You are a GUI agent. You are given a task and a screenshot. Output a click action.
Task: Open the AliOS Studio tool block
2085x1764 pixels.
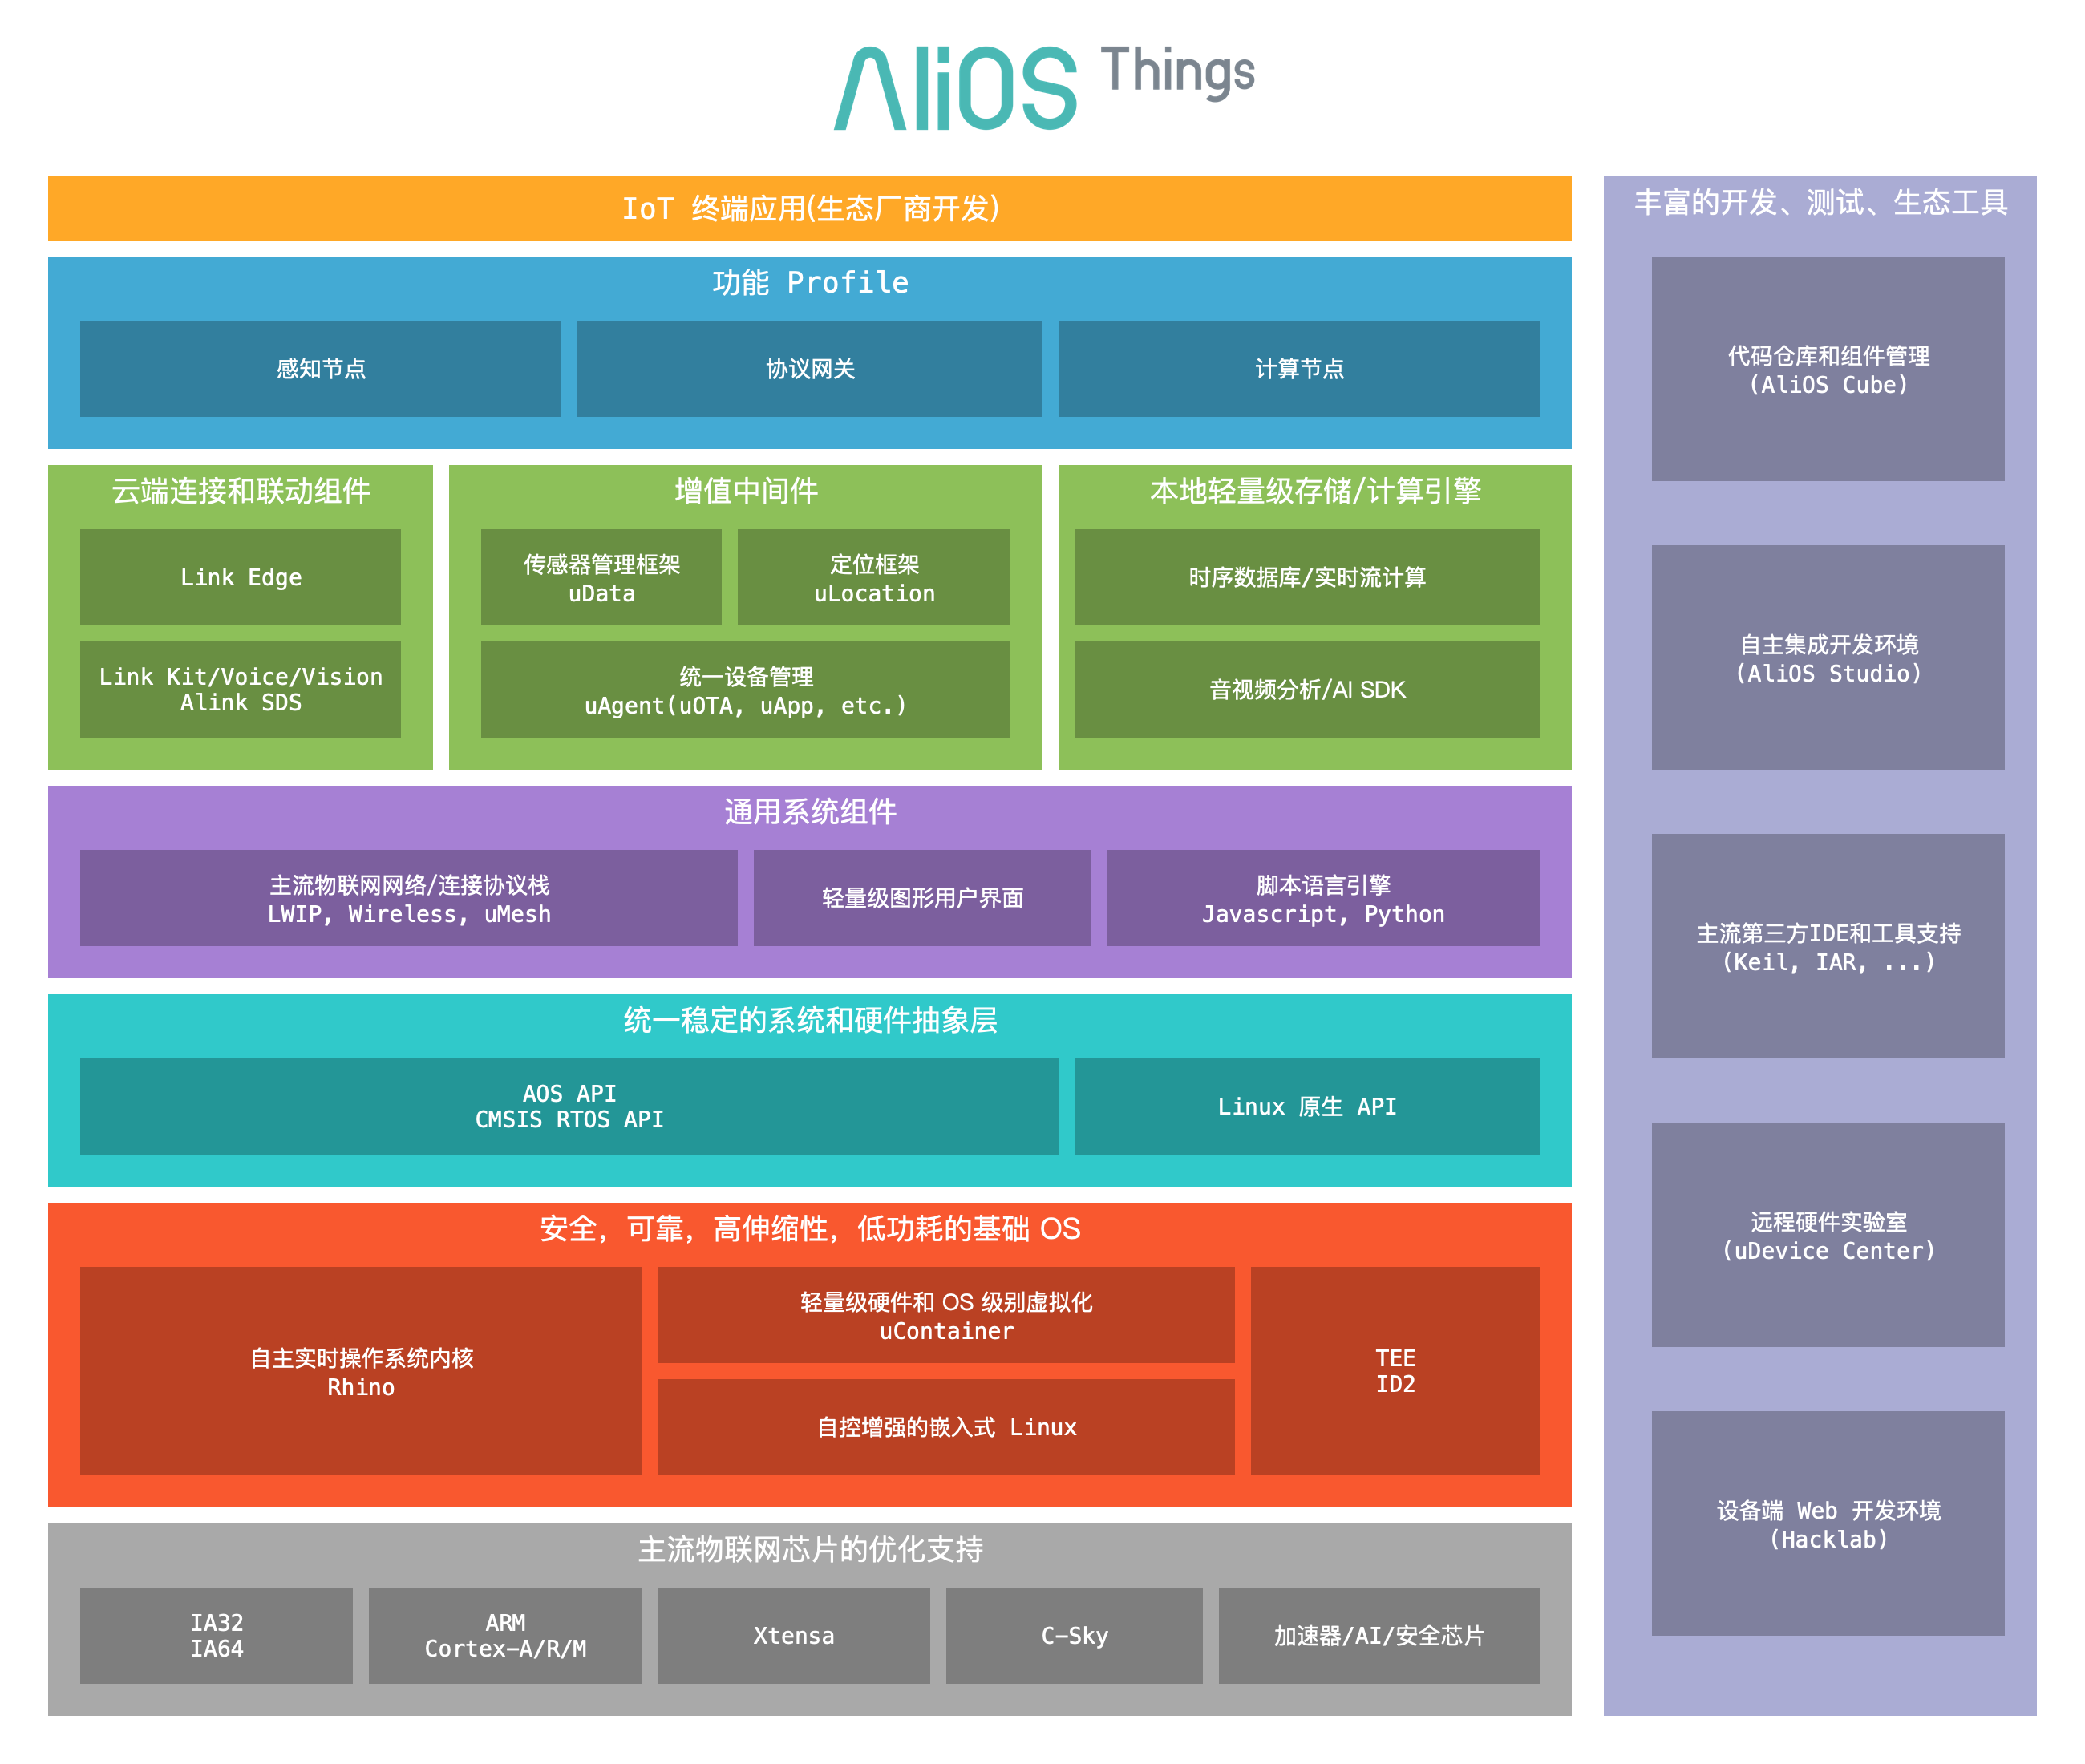(1827, 657)
